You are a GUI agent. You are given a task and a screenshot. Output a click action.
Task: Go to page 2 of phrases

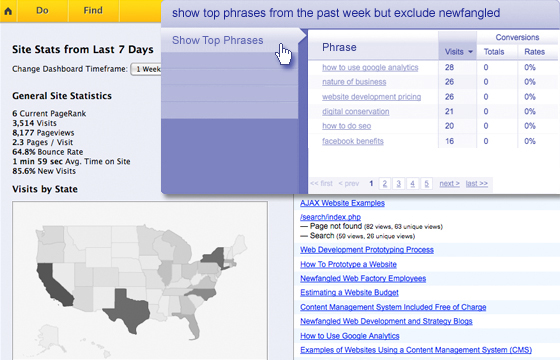(385, 184)
